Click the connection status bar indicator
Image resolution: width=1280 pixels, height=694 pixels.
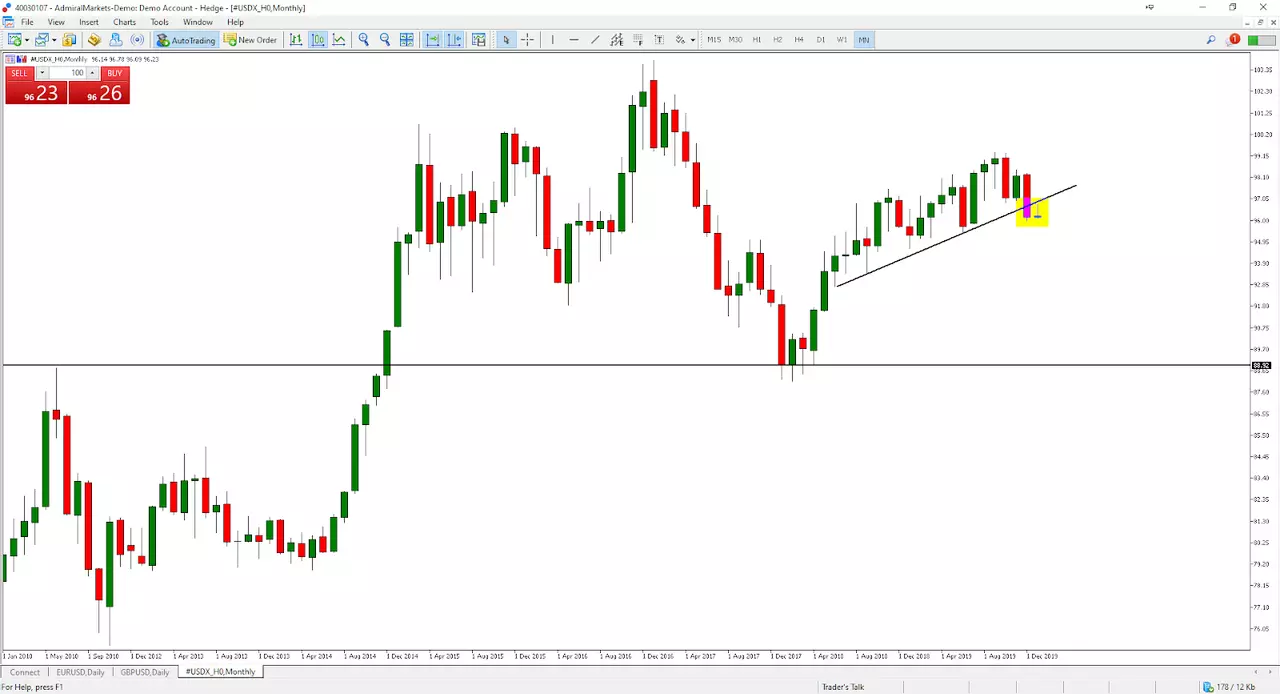(x=1260, y=40)
